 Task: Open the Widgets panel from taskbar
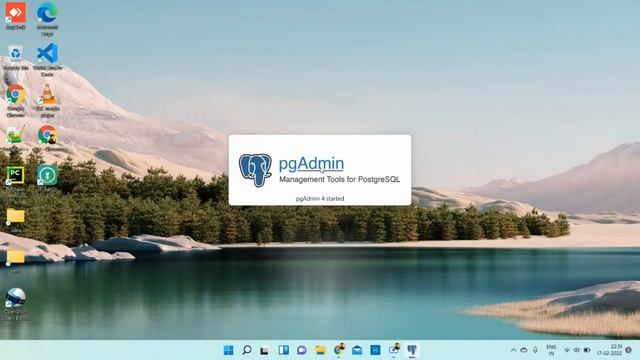pyautogui.click(x=283, y=350)
